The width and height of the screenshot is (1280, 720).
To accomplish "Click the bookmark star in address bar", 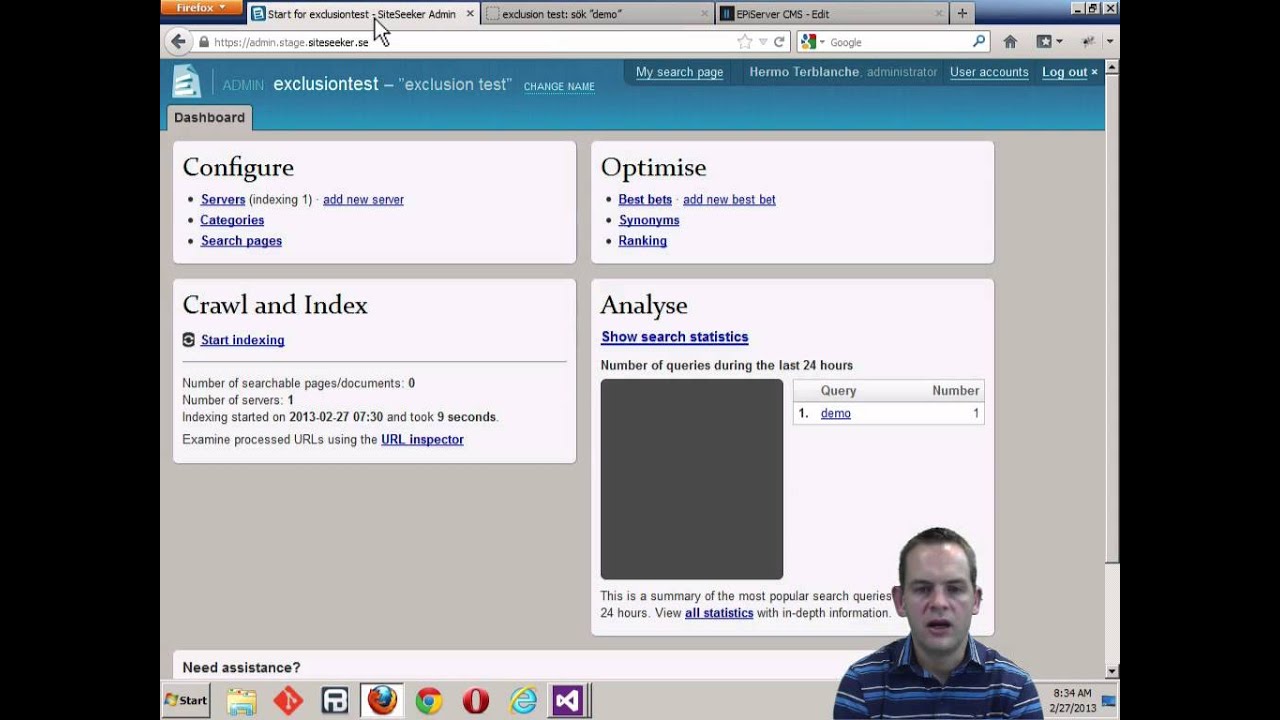I will click(x=744, y=42).
